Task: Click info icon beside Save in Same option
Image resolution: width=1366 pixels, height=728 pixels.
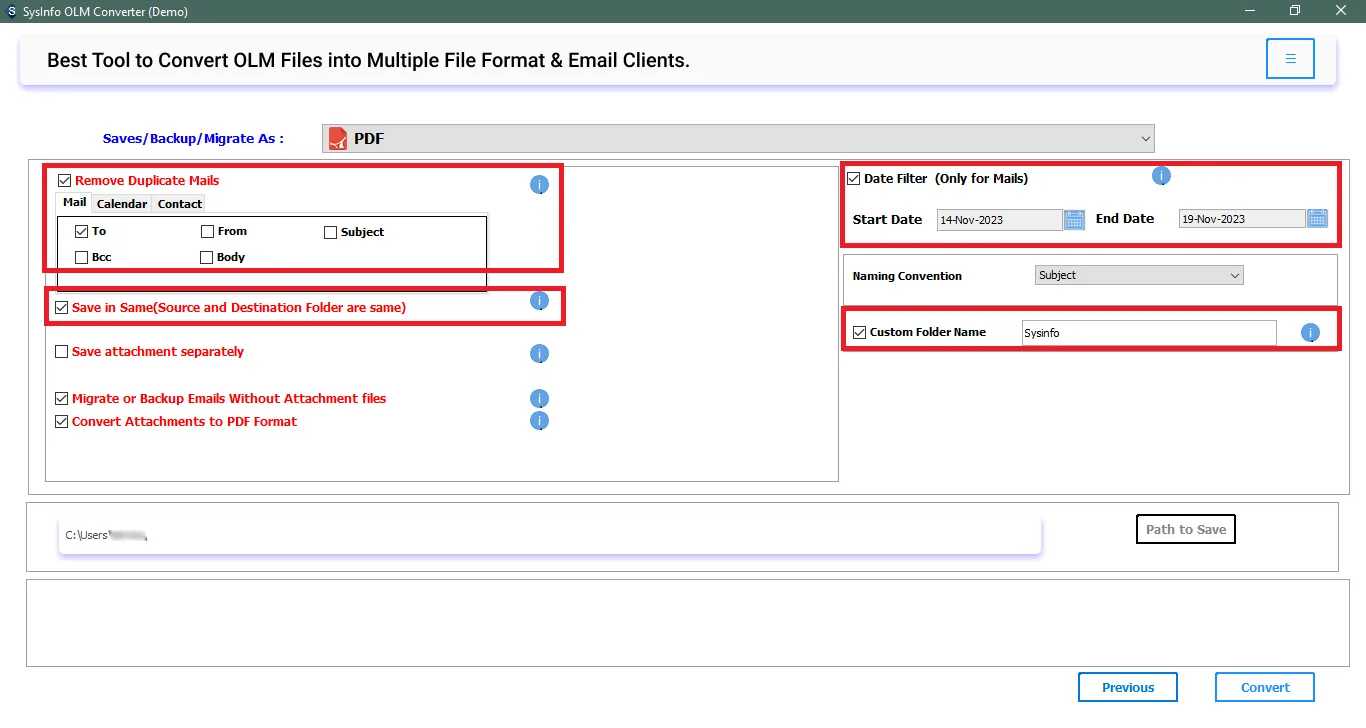Action: tap(539, 301)
